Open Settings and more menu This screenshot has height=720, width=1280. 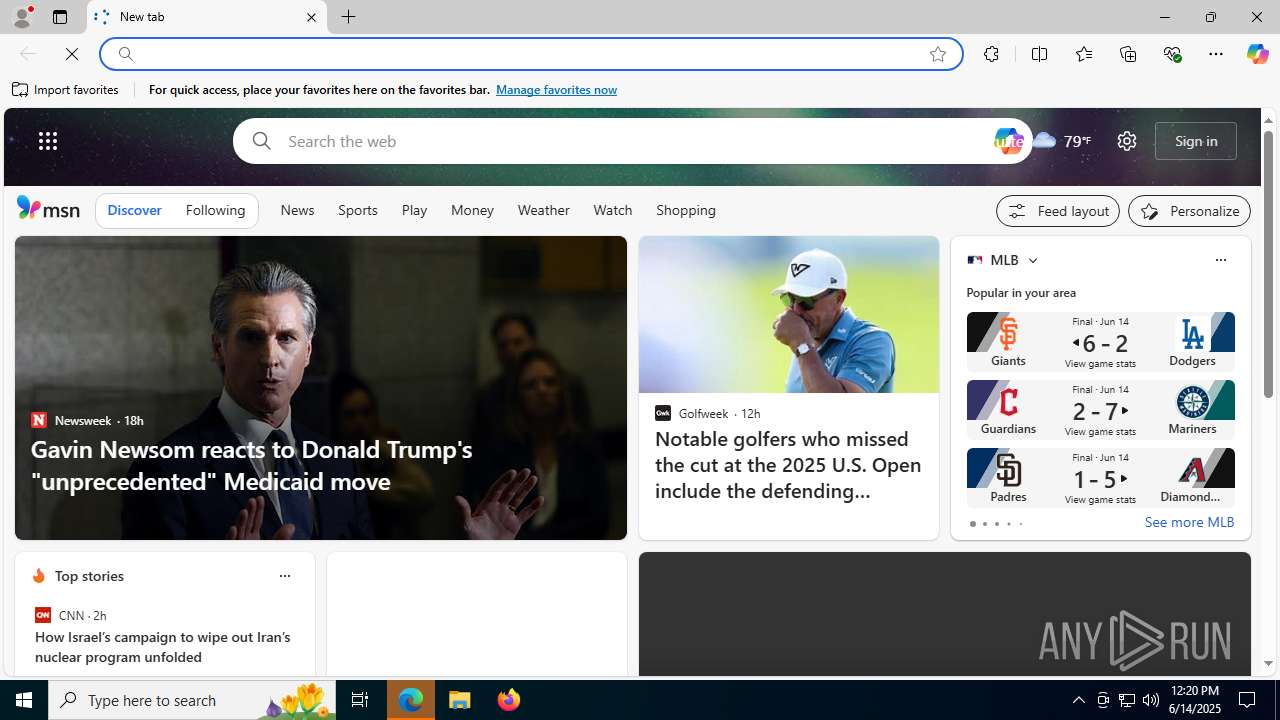click(1216, 54)
